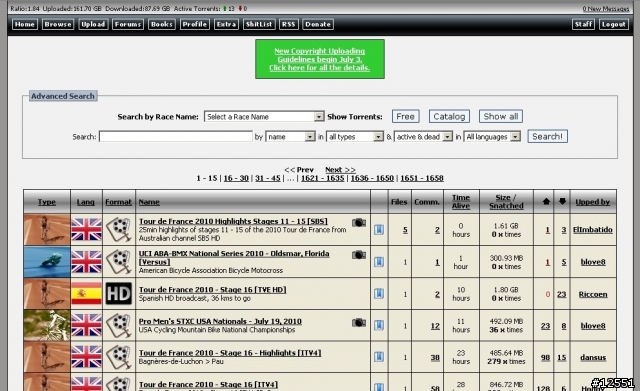
Task: Open camera screenshot icon for Pro Men's STXC torrent
Action: click(x=359, y=323)
